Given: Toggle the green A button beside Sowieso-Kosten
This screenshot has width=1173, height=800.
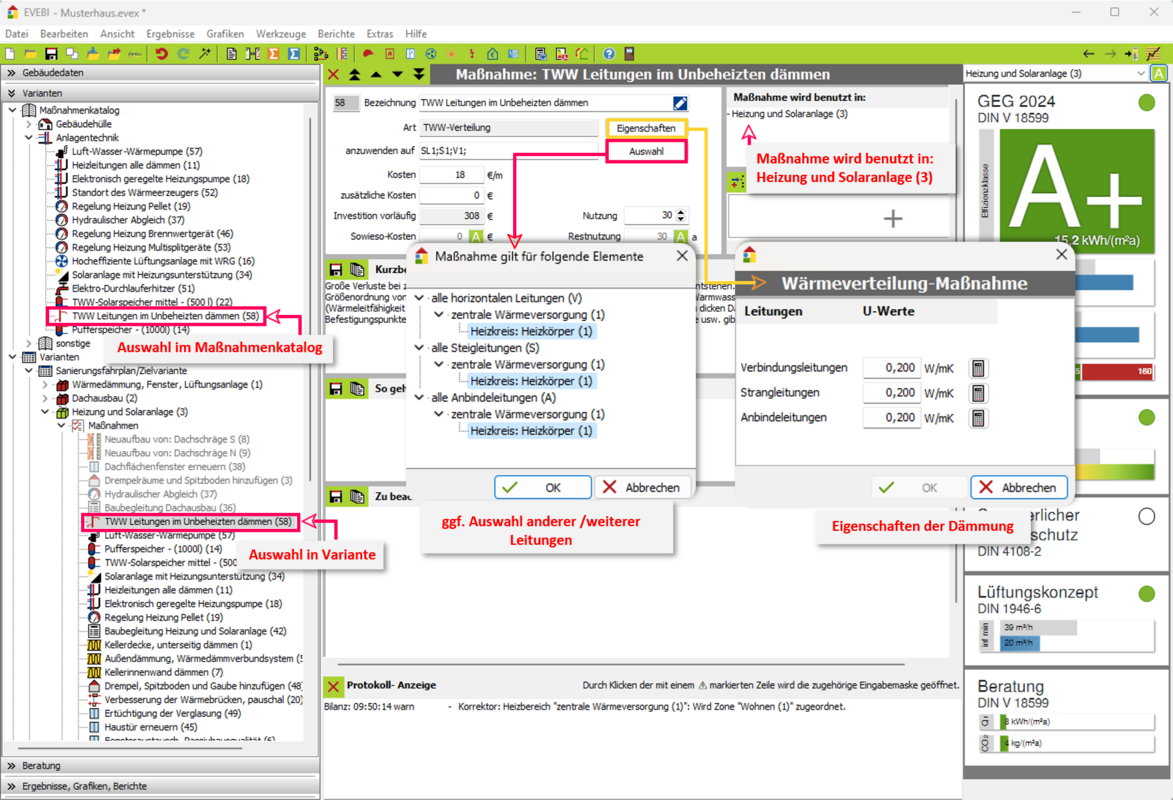Looking at the screenshot, I should click(x=476, y=236).
